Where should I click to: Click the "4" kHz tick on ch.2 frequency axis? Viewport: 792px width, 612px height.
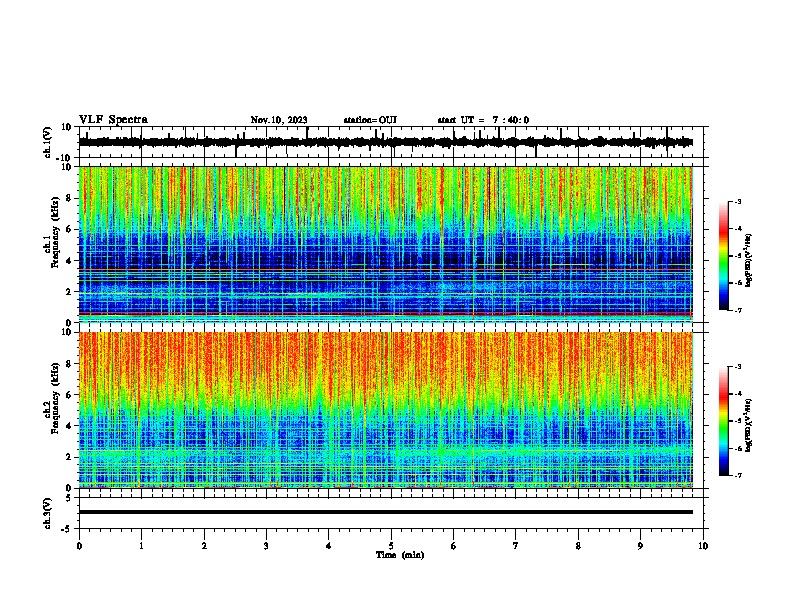(69, 426)
